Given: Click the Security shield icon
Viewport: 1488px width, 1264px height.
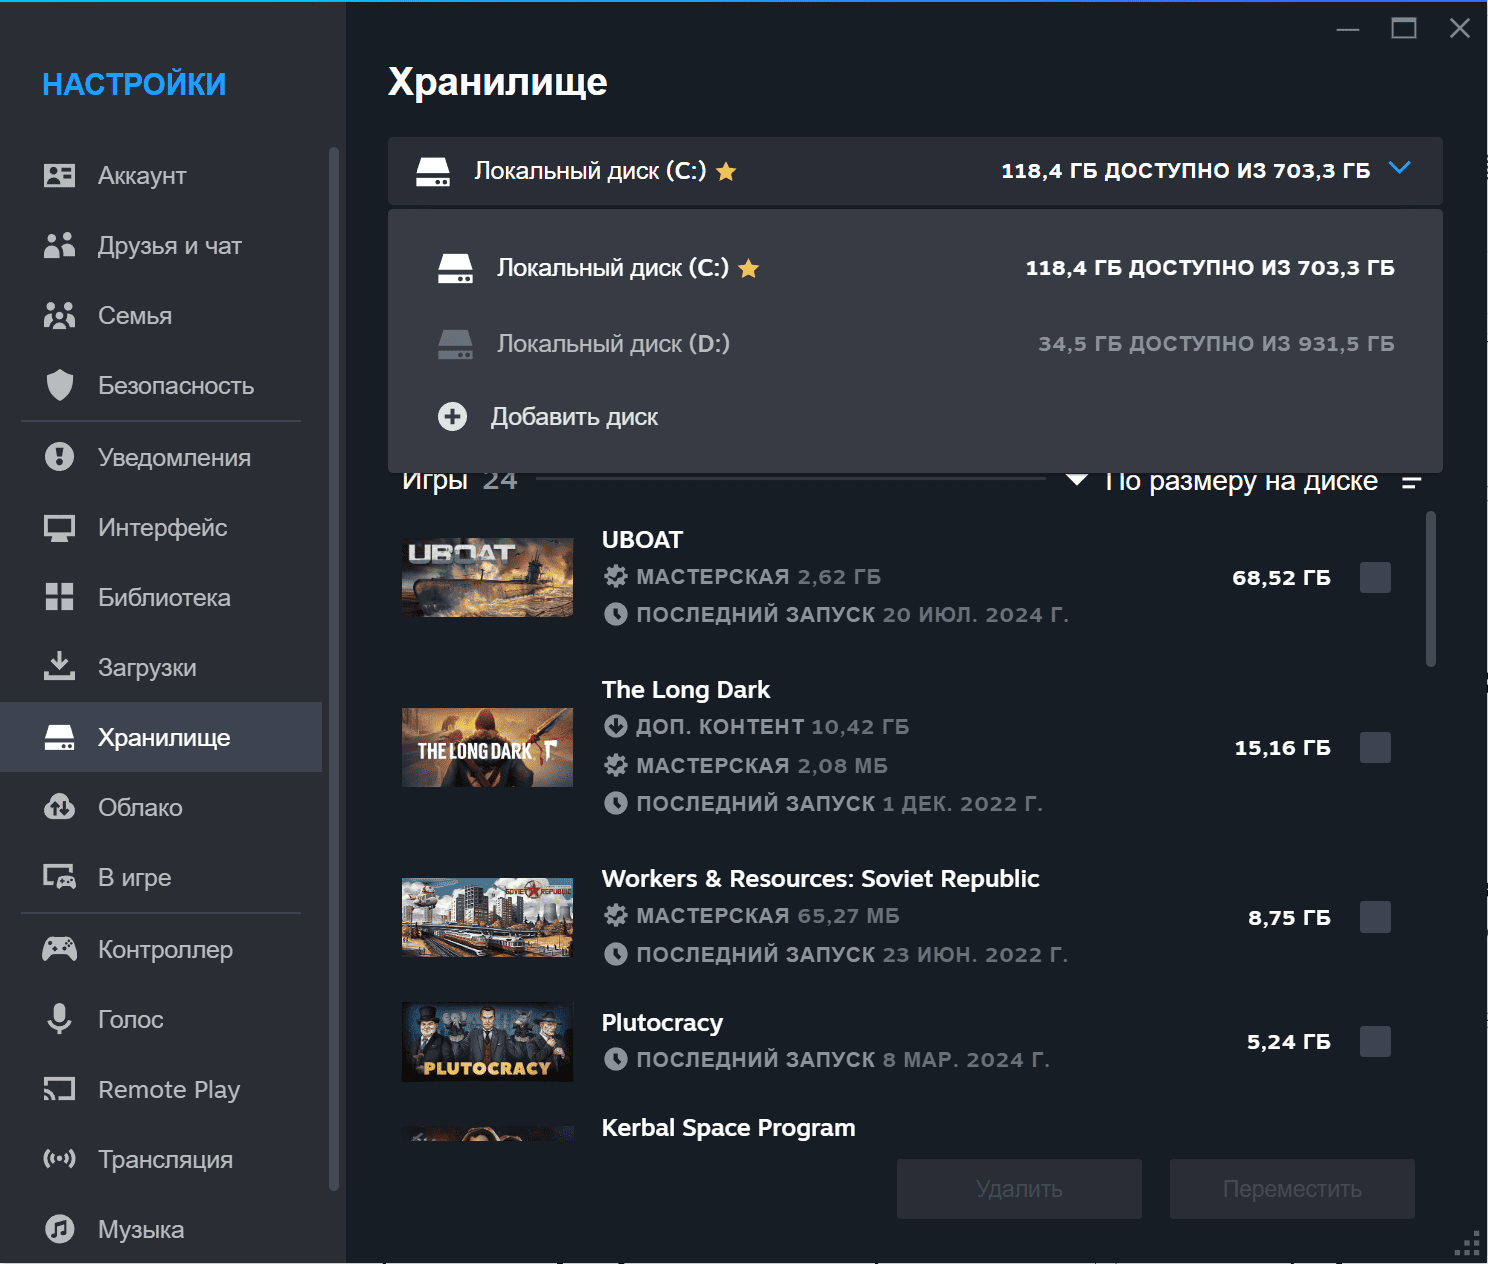Looking at the screenshot, I should coord(60,385).
